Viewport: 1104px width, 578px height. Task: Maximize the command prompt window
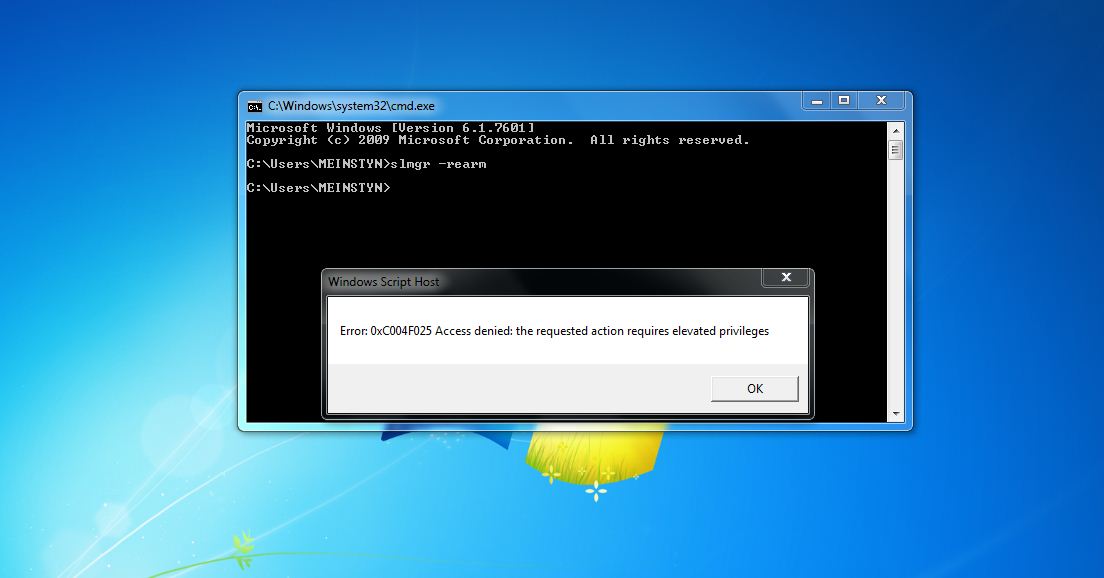(845, 100)
